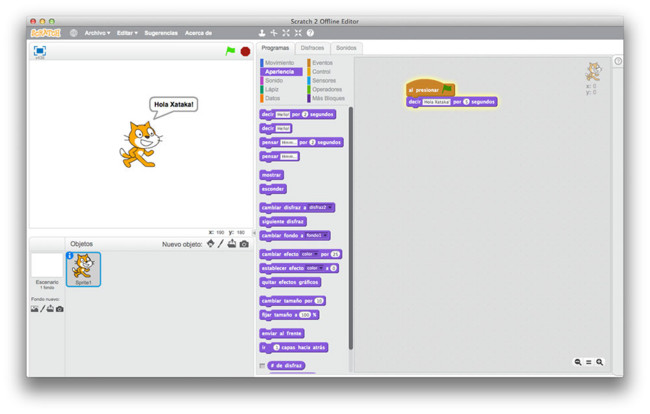Paint a new sprite with the brush icon
The height and width of the screenshot is (414, 650).
(x=221, y=244)
